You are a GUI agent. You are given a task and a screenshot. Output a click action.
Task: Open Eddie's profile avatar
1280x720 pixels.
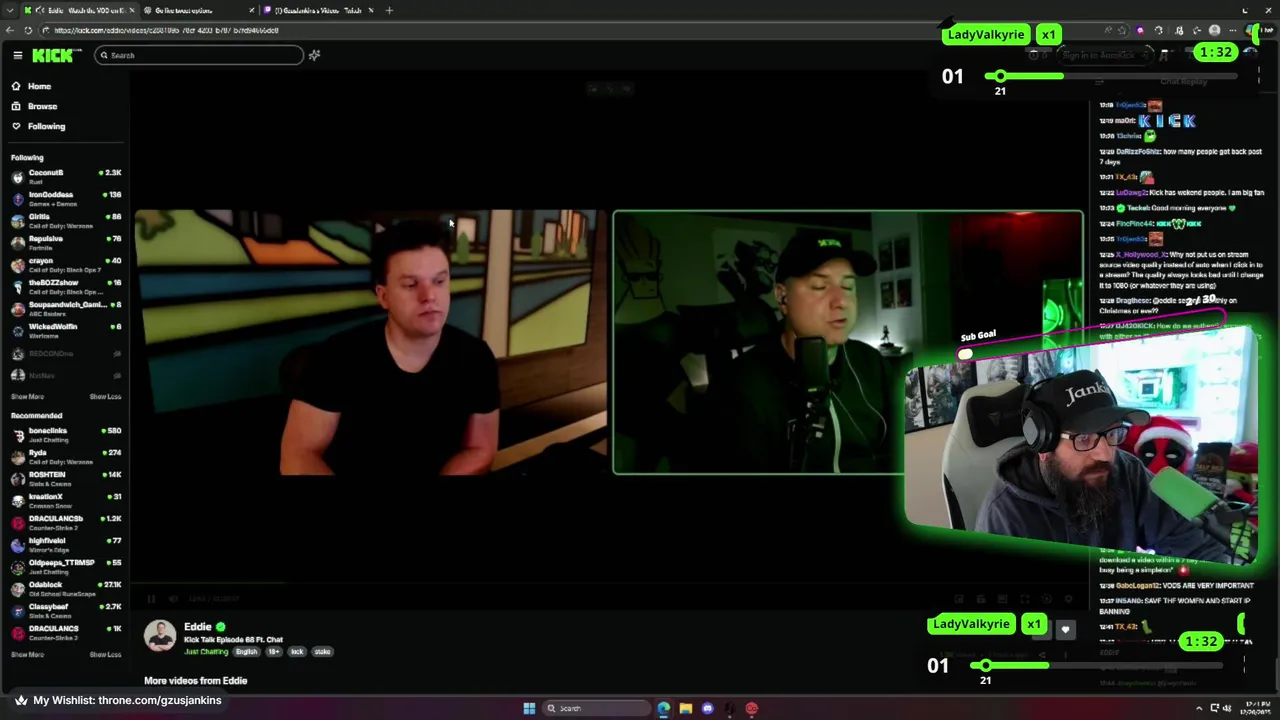pos(160,637)
